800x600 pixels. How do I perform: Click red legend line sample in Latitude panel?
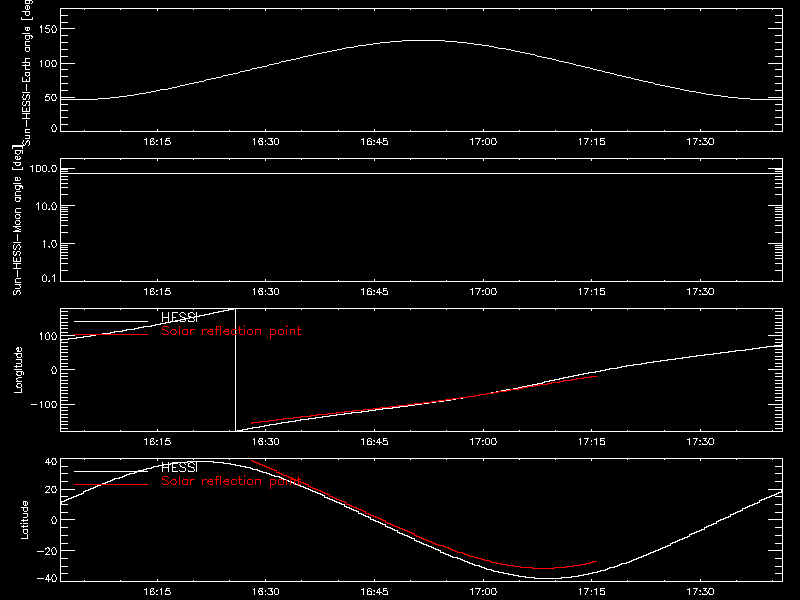coord(111,485)
